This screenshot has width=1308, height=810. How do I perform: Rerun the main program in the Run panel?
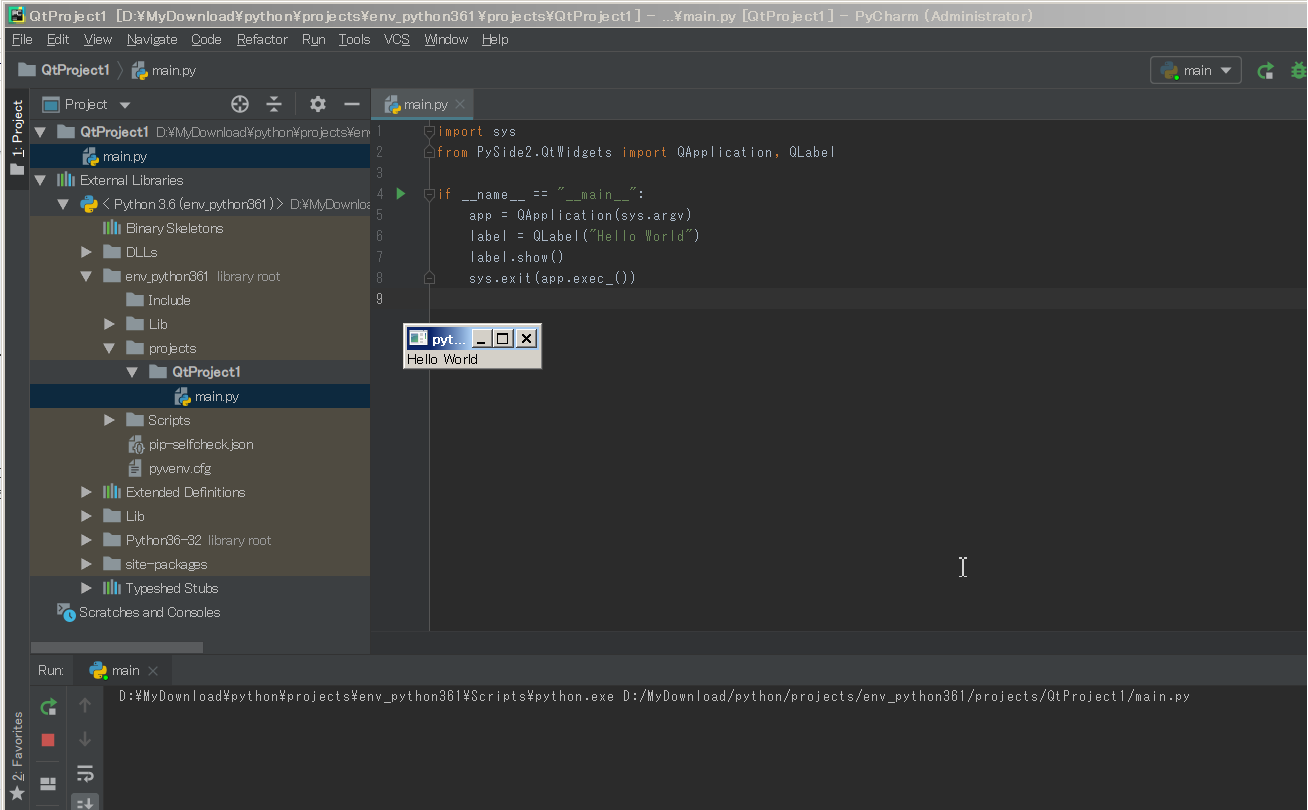pyautogui.click(x=48, y=705)
